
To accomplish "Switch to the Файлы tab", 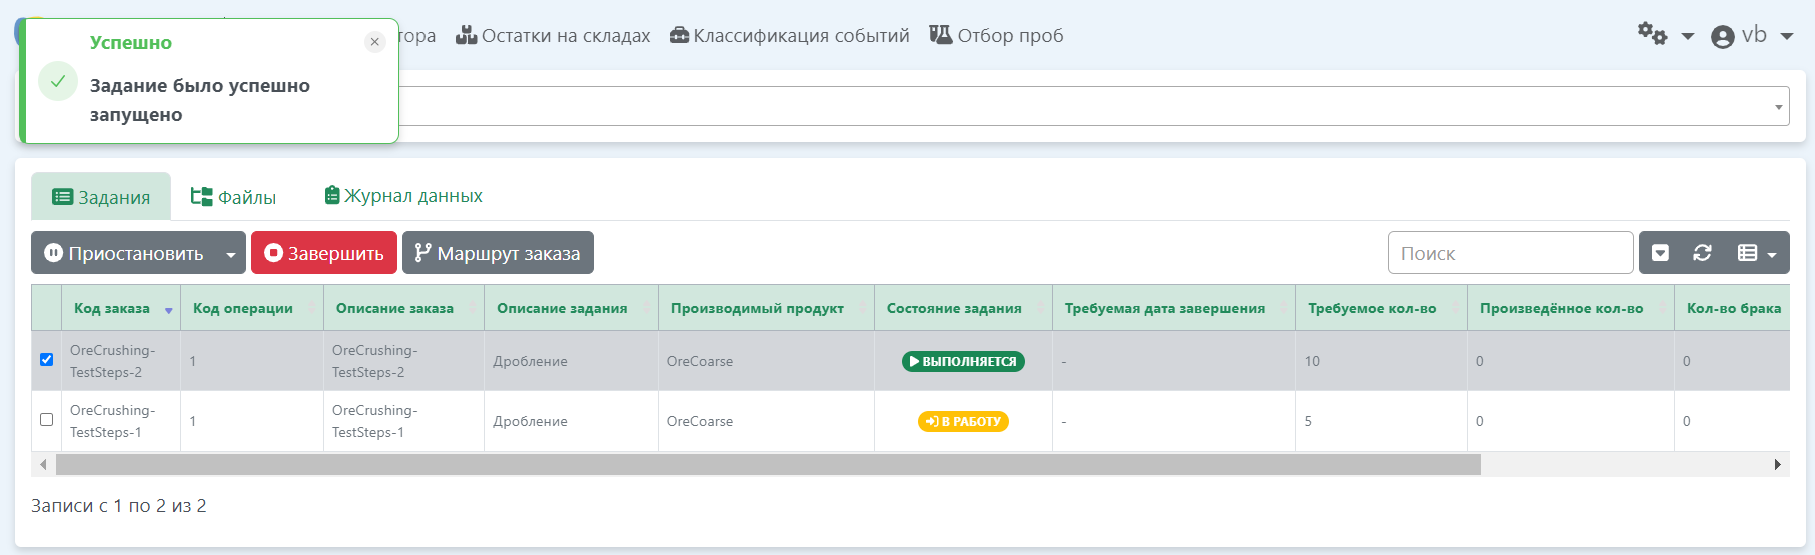I will 233,197.
